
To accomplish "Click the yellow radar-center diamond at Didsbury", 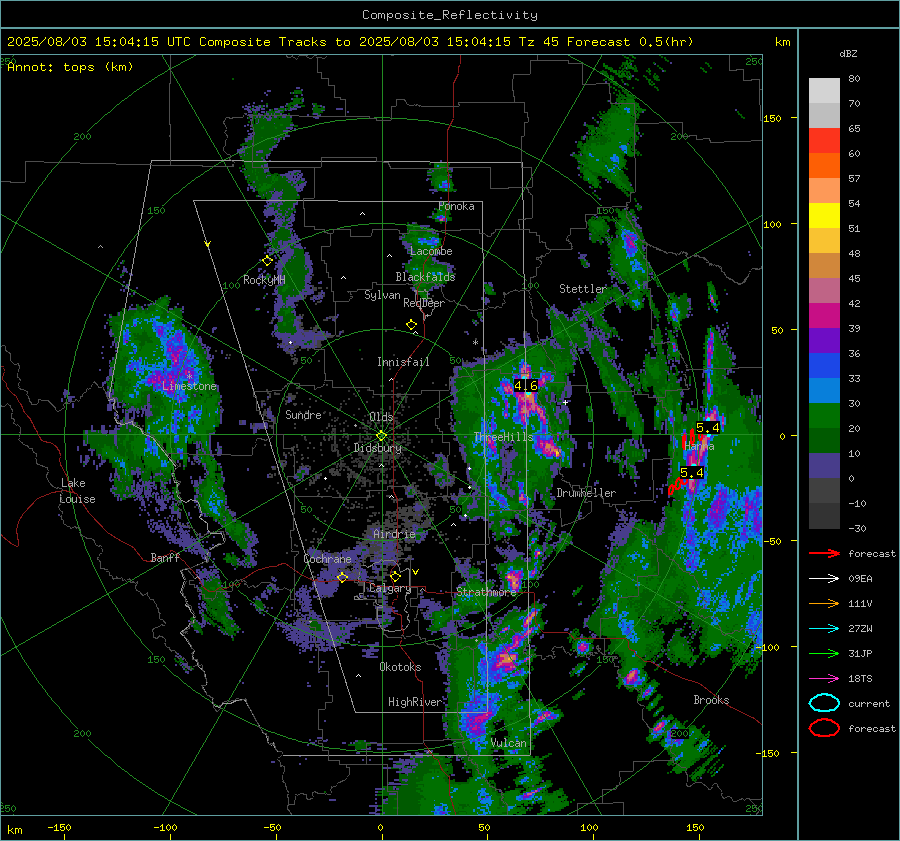I will (381, 436).
